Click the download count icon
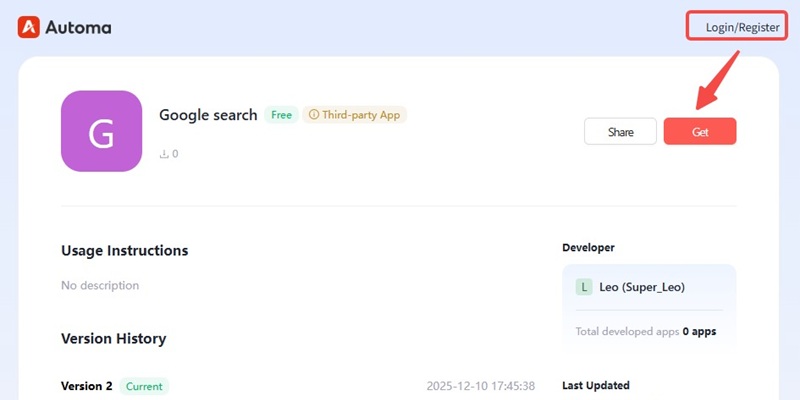The width and height of the screenshot is (800, 400). click(164, 154)
